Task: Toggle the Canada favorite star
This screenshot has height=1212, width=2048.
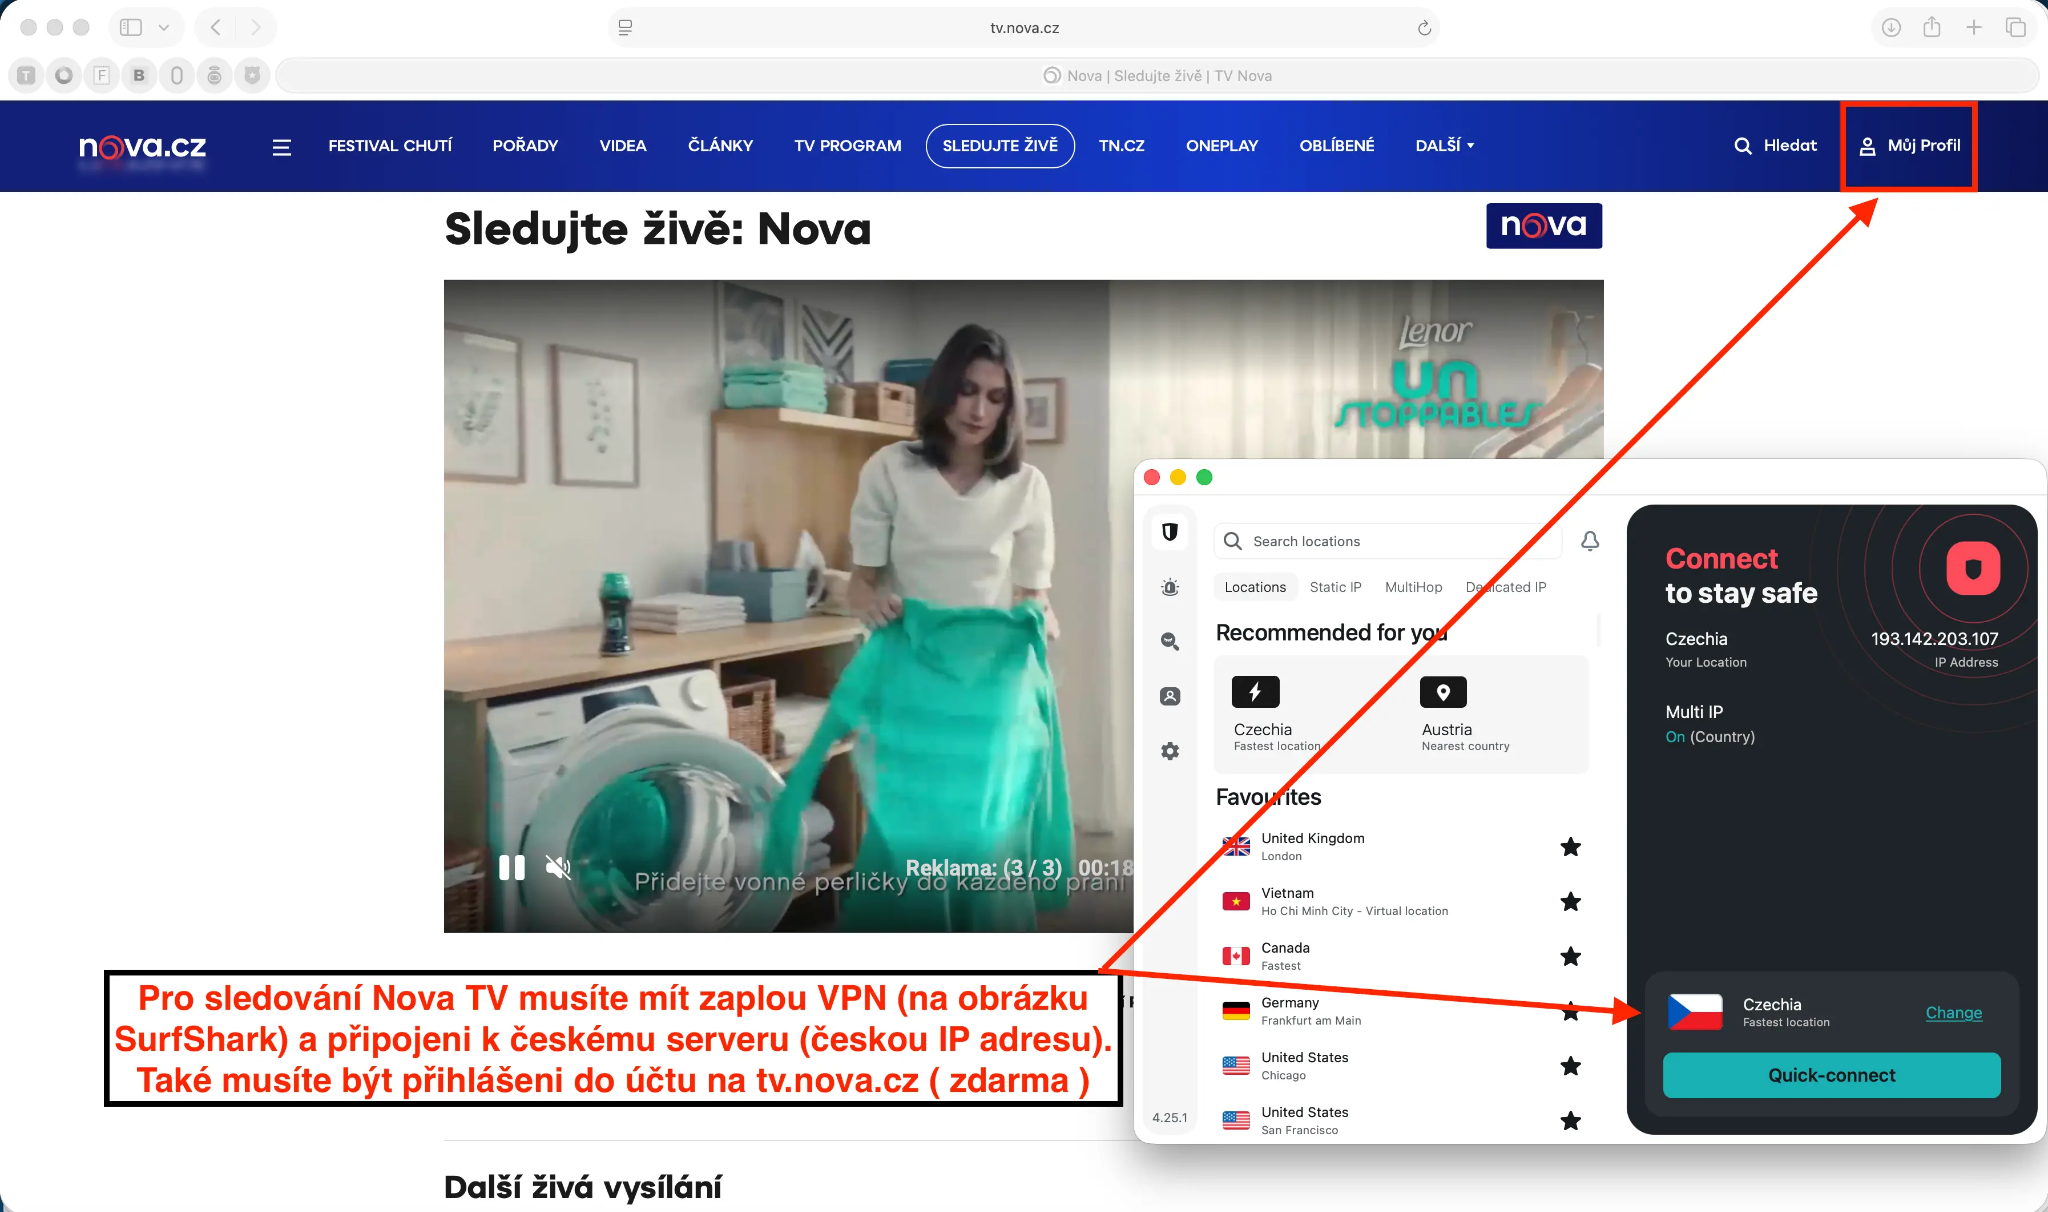Action: click(x=1571, y=957)
